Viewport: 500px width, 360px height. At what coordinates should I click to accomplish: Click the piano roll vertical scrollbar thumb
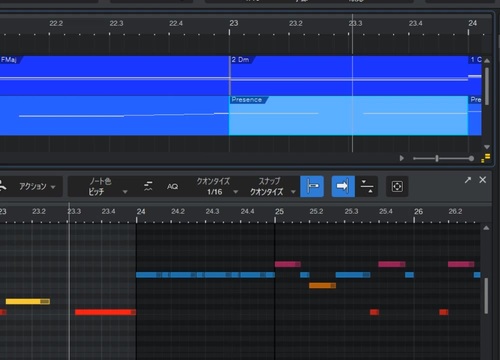[486, 296]
